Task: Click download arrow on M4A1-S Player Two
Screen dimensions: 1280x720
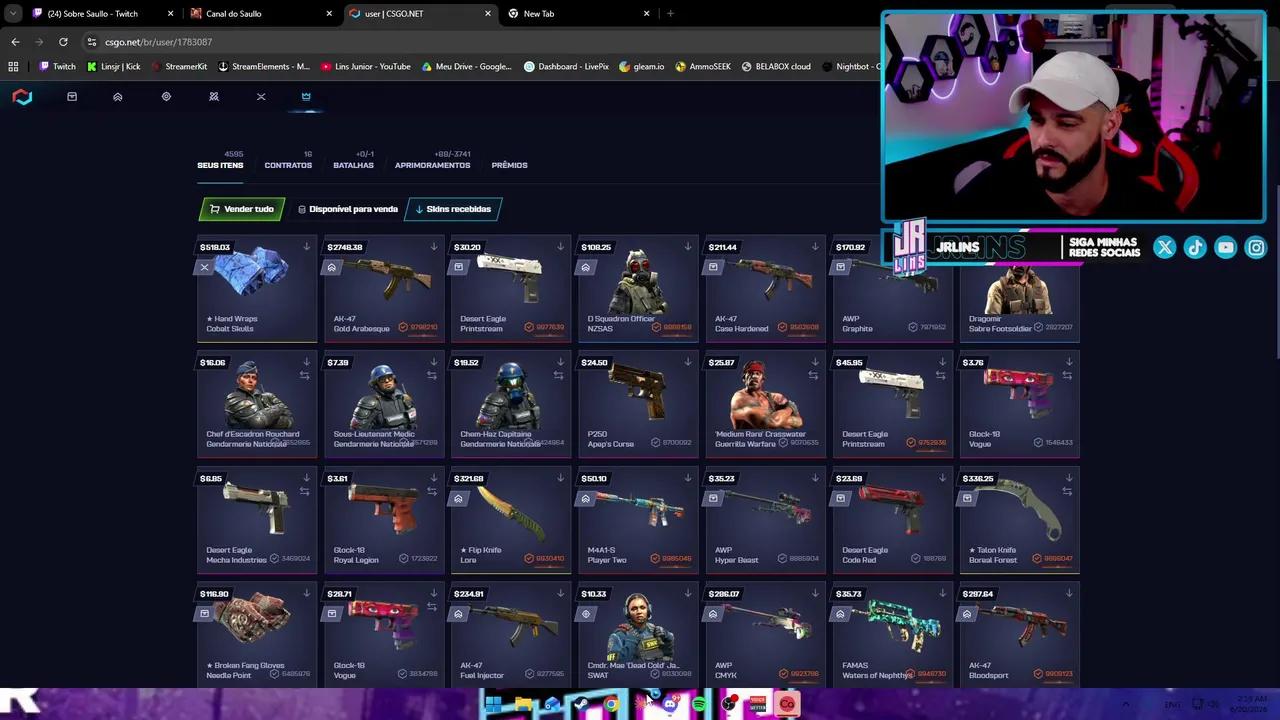Action: point(688,478)
